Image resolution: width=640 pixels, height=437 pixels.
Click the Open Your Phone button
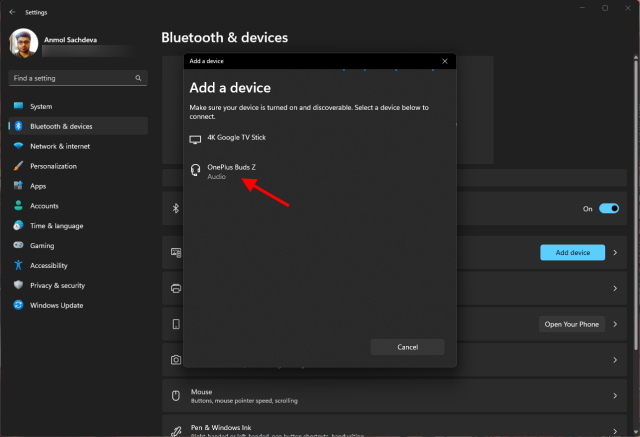[572, 324]
